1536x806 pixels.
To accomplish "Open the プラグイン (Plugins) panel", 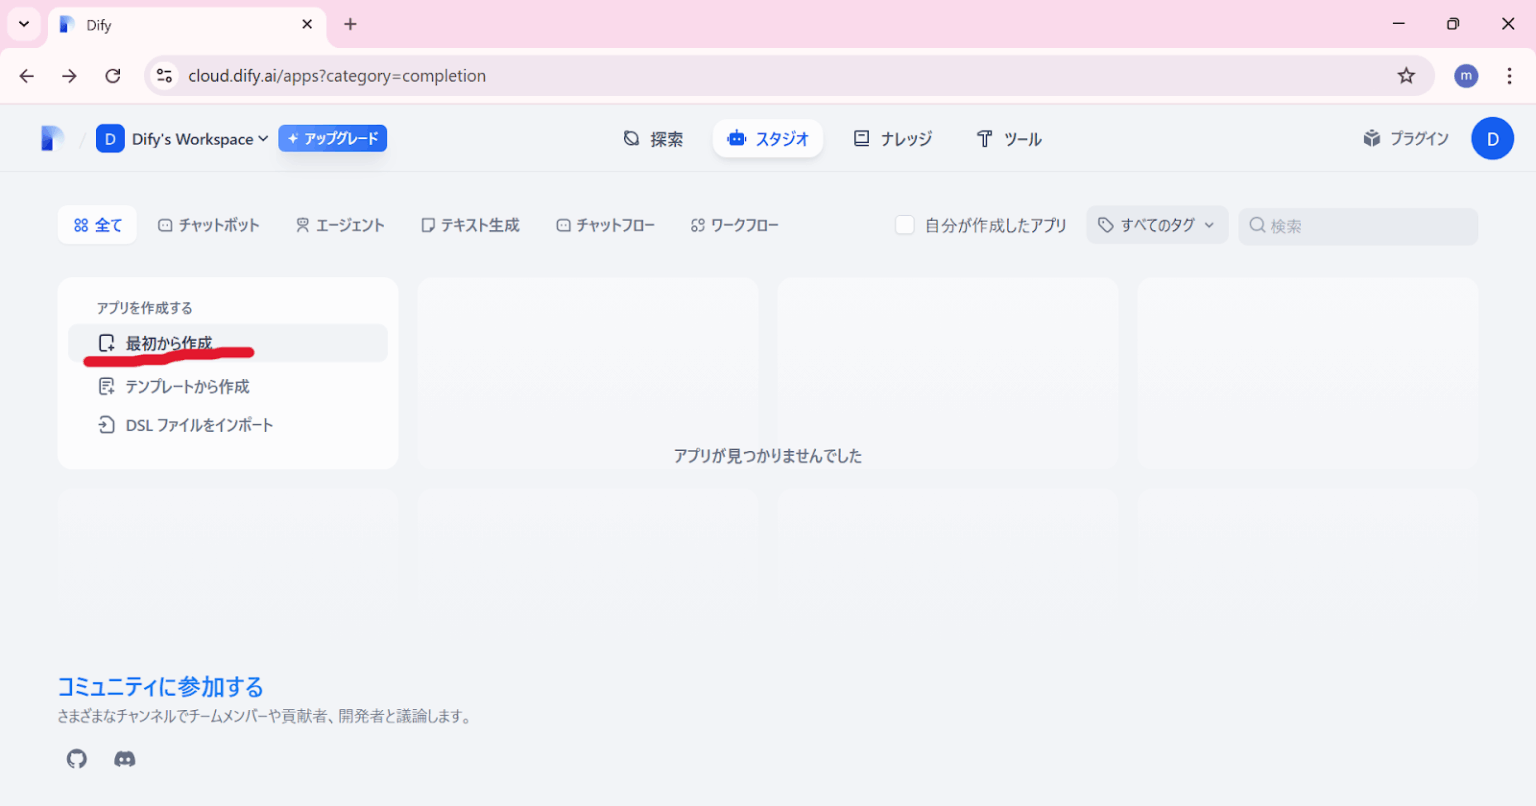I will point(1405,138).
